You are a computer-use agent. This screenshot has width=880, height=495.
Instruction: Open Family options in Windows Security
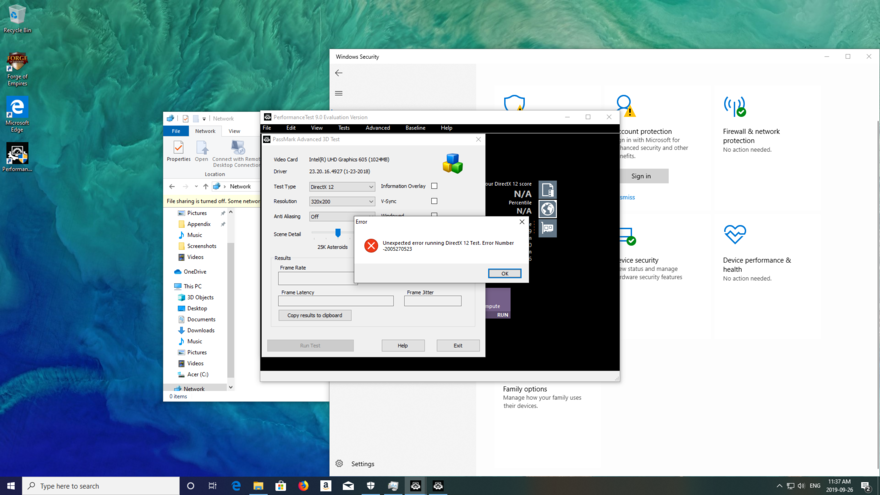click(525, 389)
